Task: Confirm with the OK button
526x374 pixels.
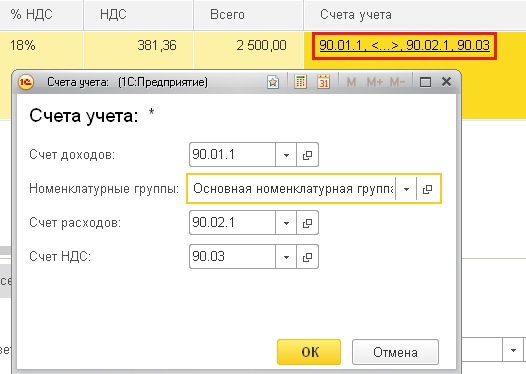Action: (x=309, y=352)
